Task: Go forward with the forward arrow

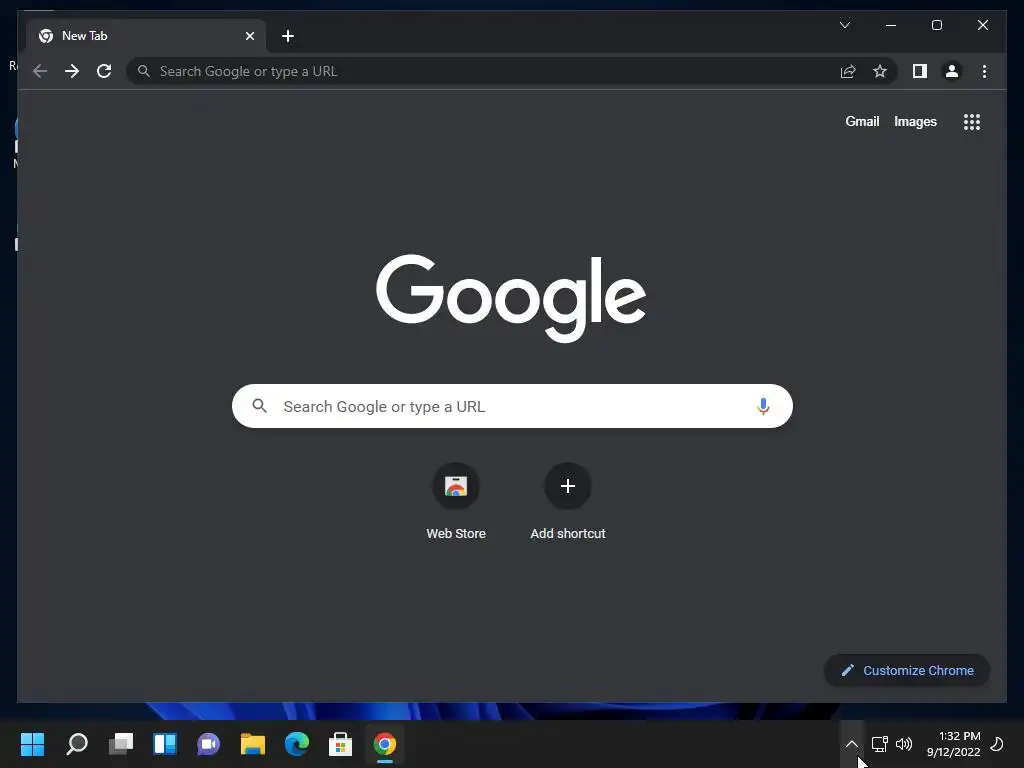Action: pos(72,71)
